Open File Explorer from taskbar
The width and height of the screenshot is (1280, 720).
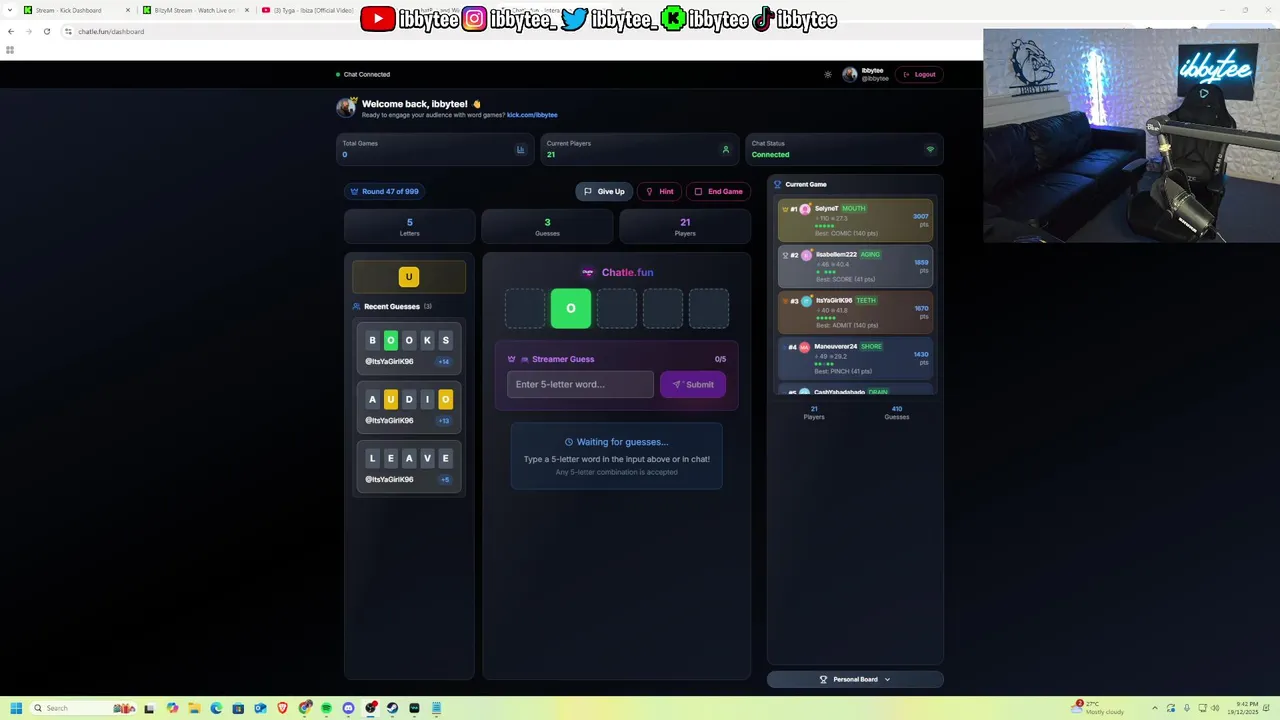tap(194, 708)
